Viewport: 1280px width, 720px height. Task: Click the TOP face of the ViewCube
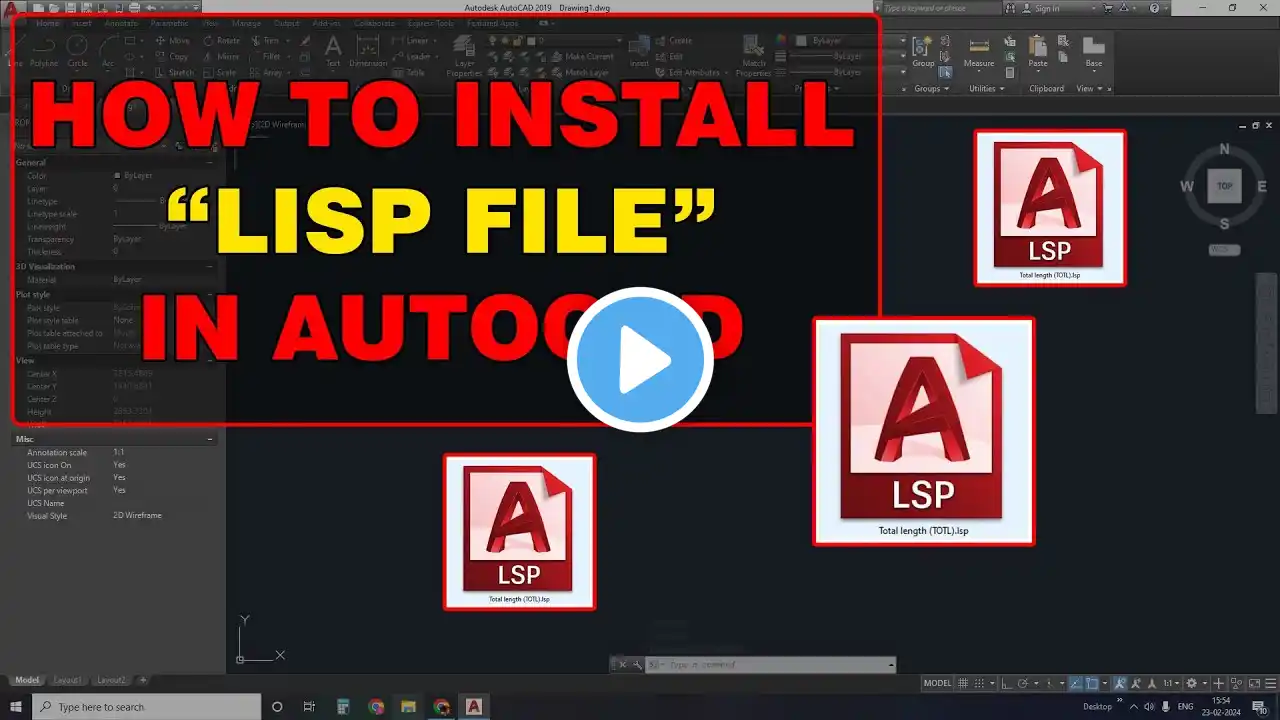point(1224,186)
